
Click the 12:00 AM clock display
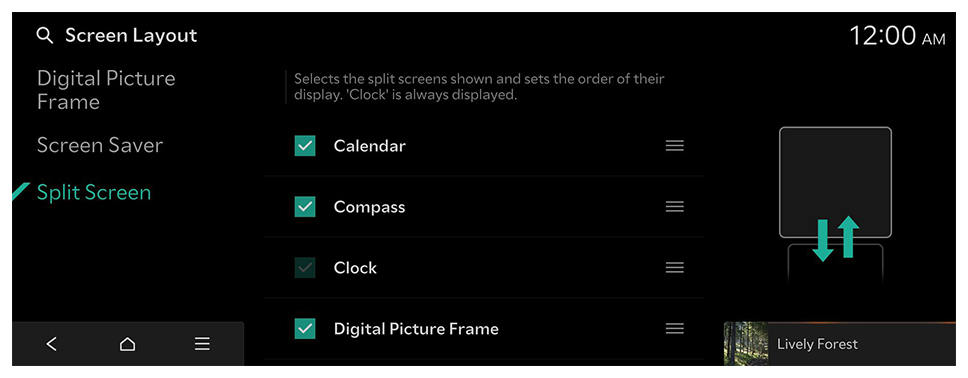click(897, 36)
